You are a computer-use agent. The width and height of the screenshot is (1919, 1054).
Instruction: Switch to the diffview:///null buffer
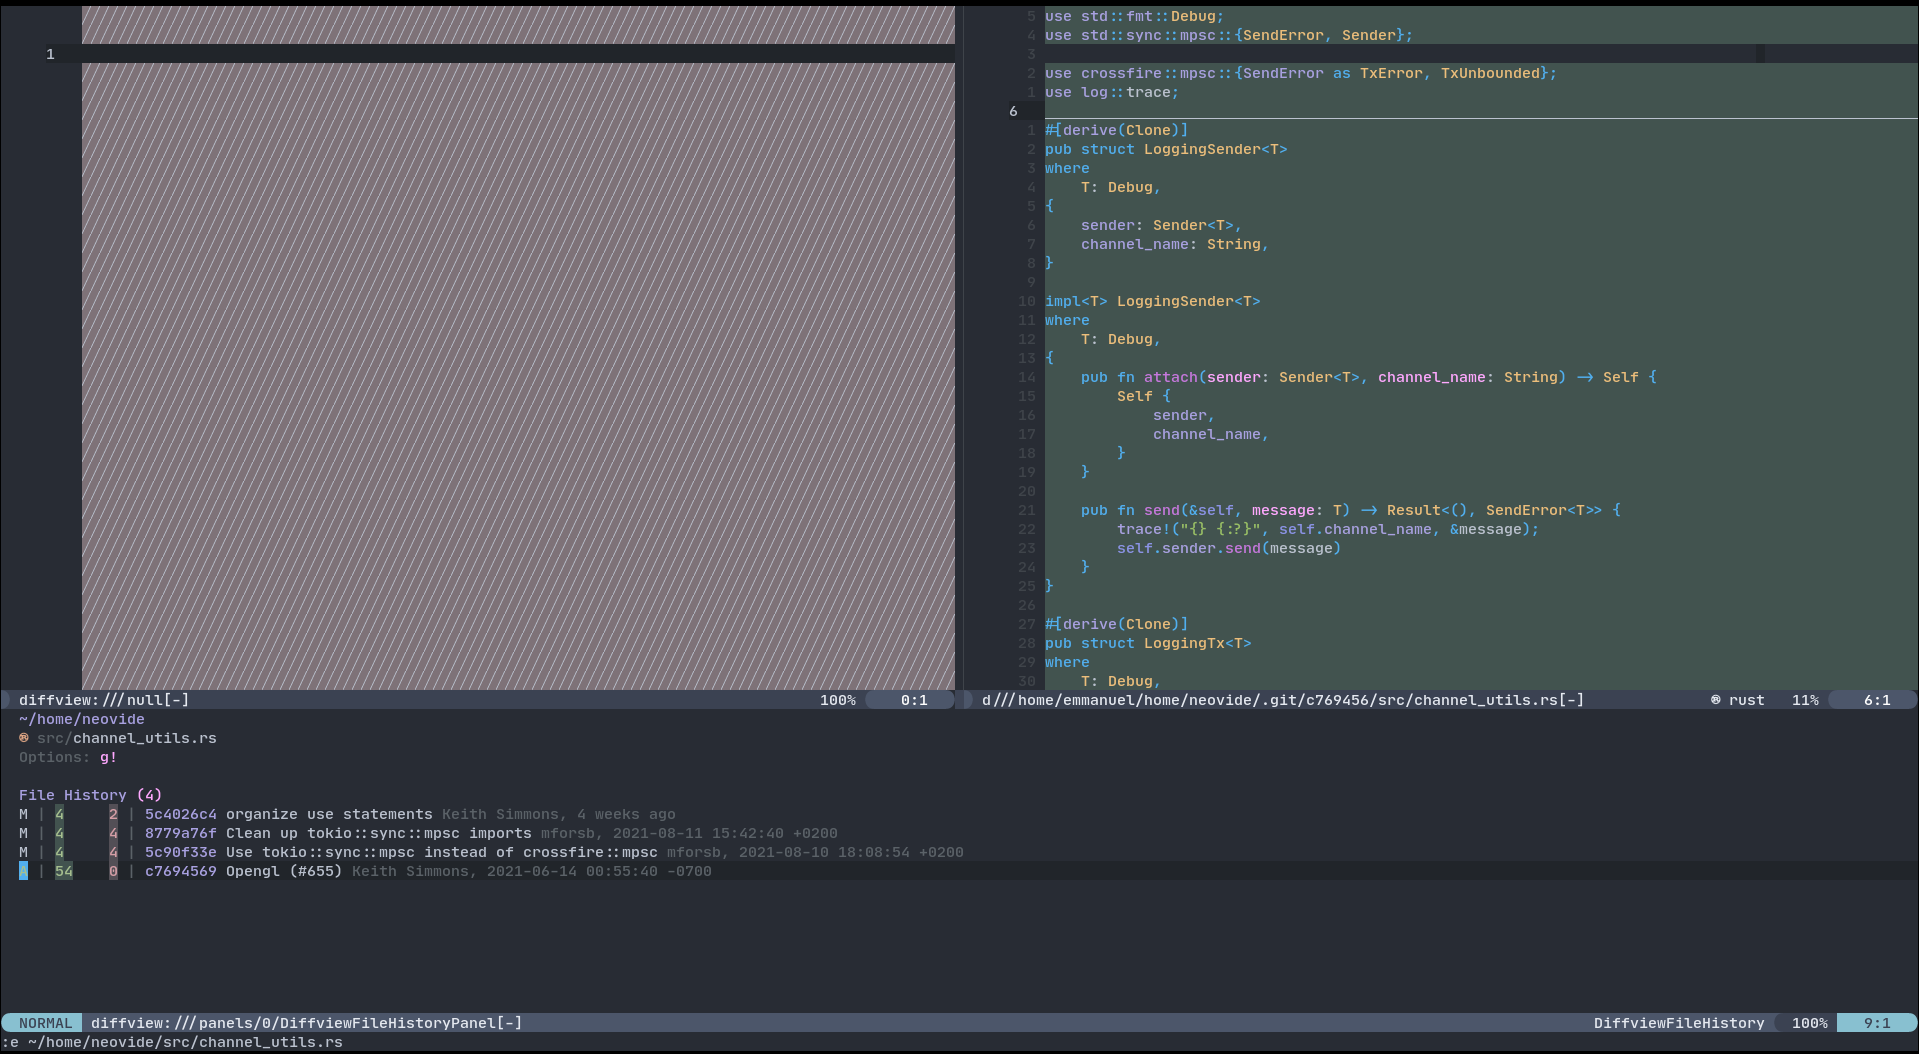tap(100, 700)
